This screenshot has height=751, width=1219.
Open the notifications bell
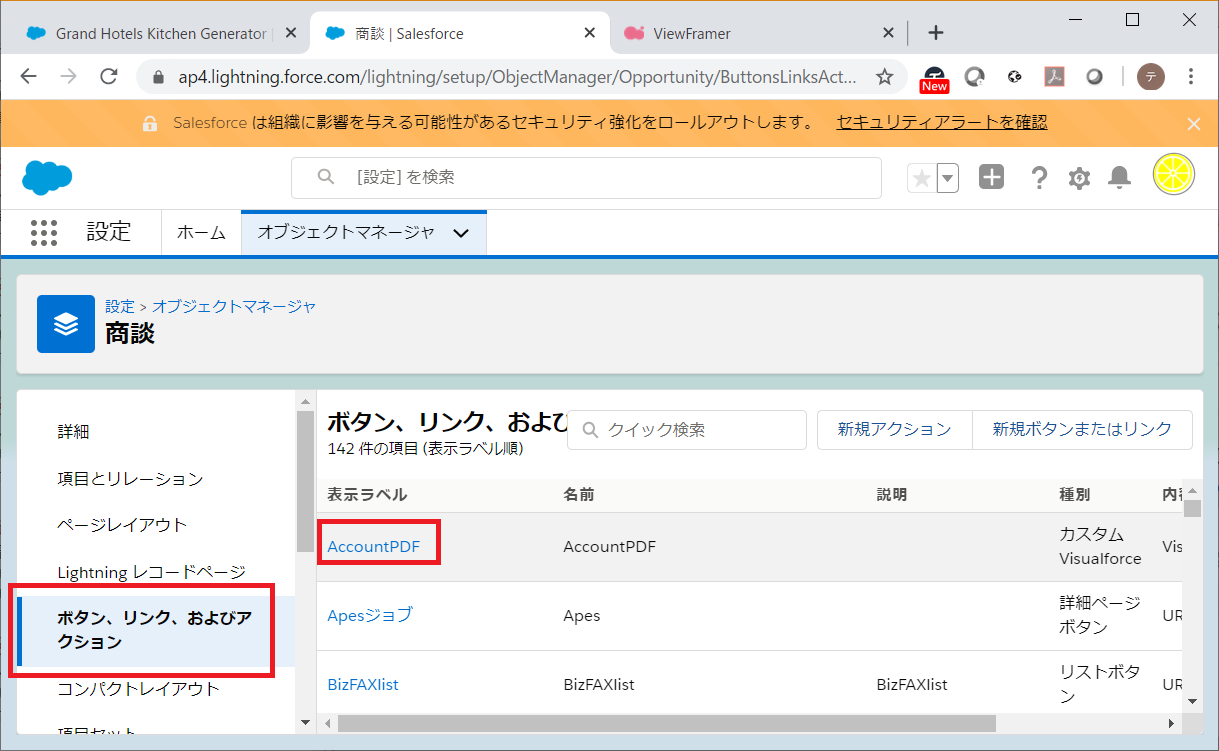click(x=1120, y=178)
